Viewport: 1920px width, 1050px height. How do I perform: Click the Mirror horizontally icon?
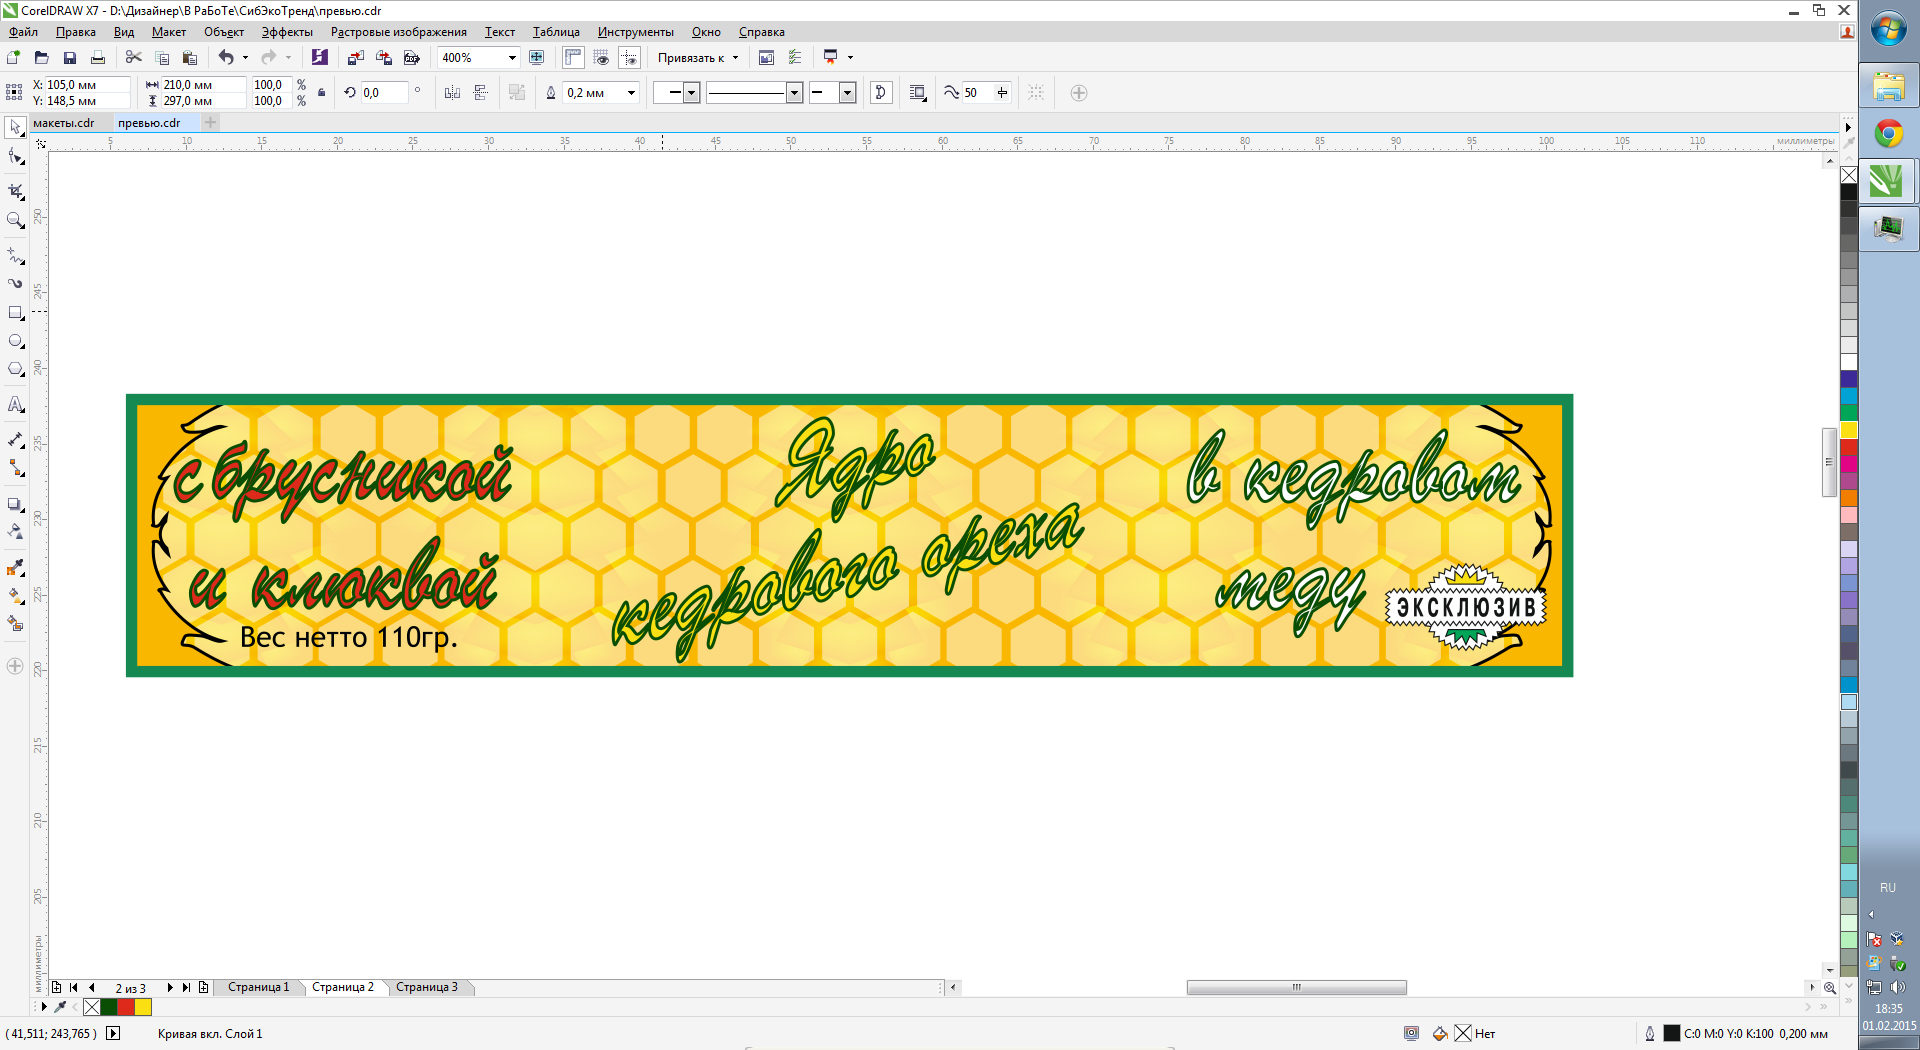pyautogui.click(x=452, y=93)
